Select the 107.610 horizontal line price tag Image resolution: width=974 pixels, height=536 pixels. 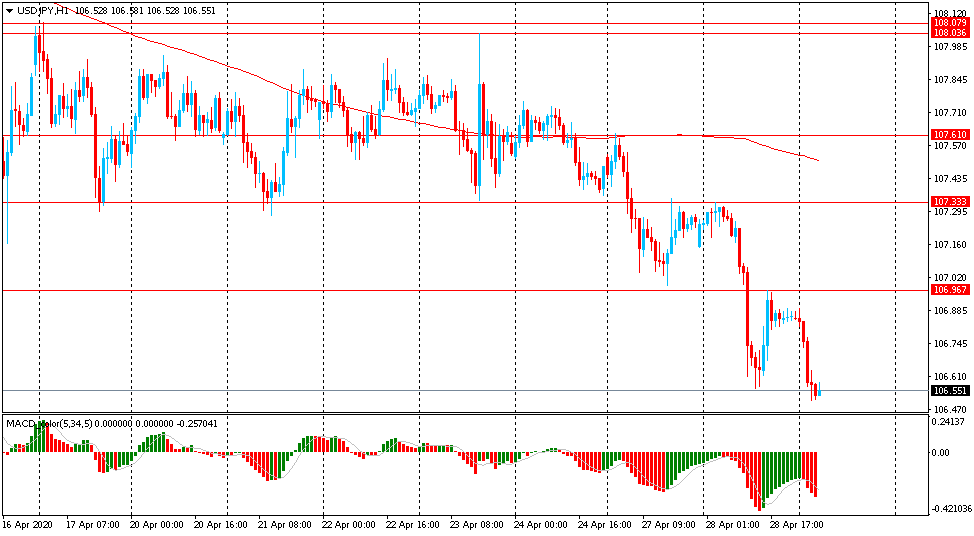pos(950,135)
